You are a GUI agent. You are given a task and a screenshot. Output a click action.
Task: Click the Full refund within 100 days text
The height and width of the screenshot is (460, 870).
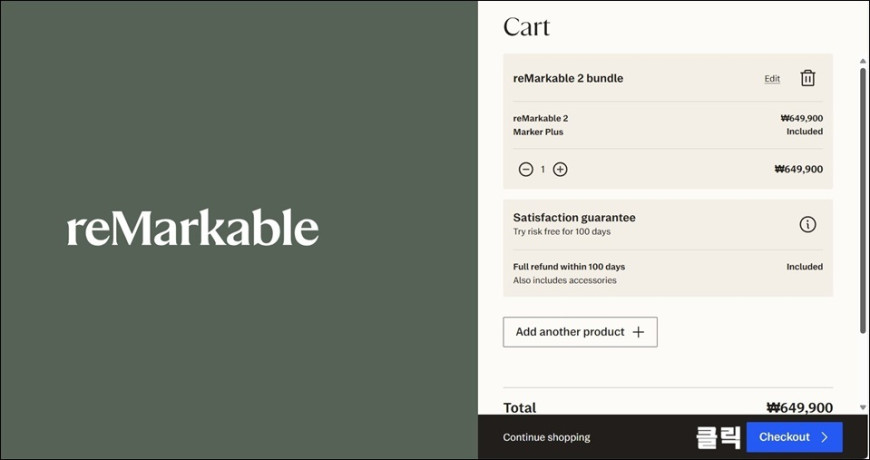point(569,267)
